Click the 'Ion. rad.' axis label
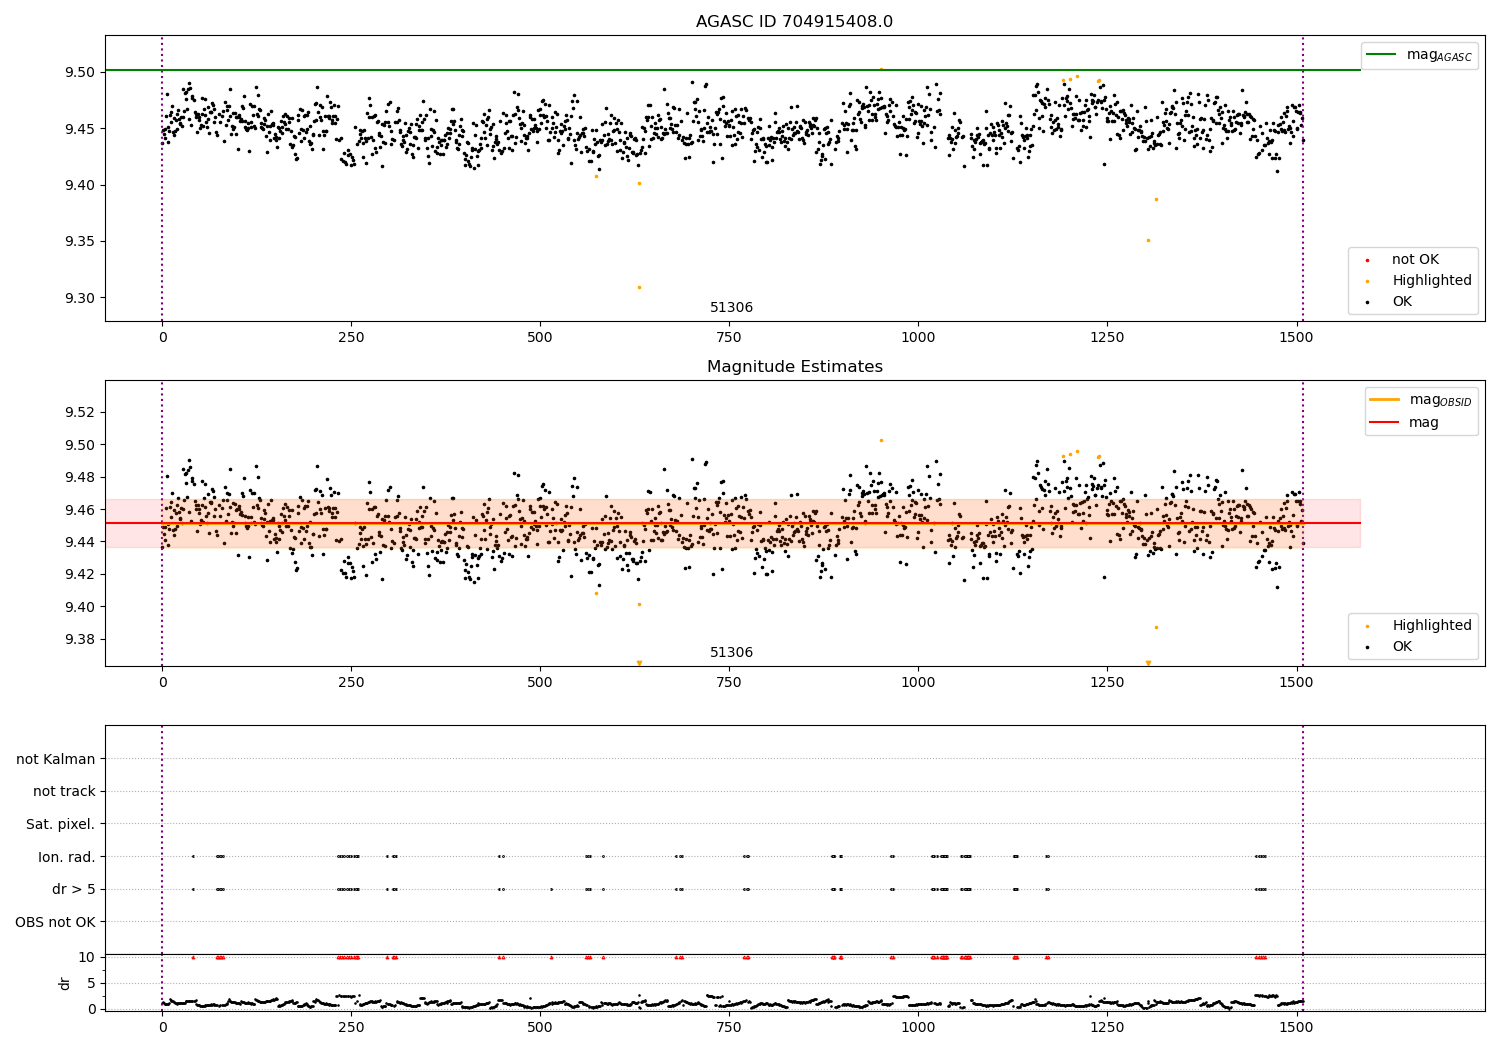This screenshot has height=1050, width=1500. pos(67,857)
